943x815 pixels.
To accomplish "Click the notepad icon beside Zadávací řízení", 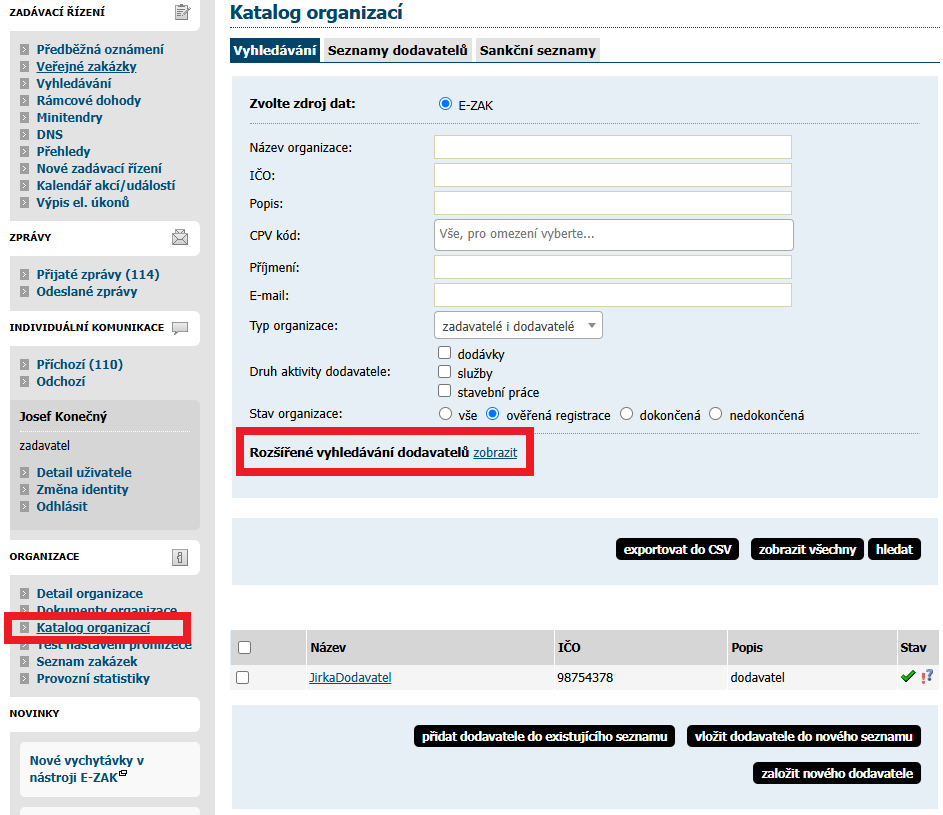I will click(181, 12).
